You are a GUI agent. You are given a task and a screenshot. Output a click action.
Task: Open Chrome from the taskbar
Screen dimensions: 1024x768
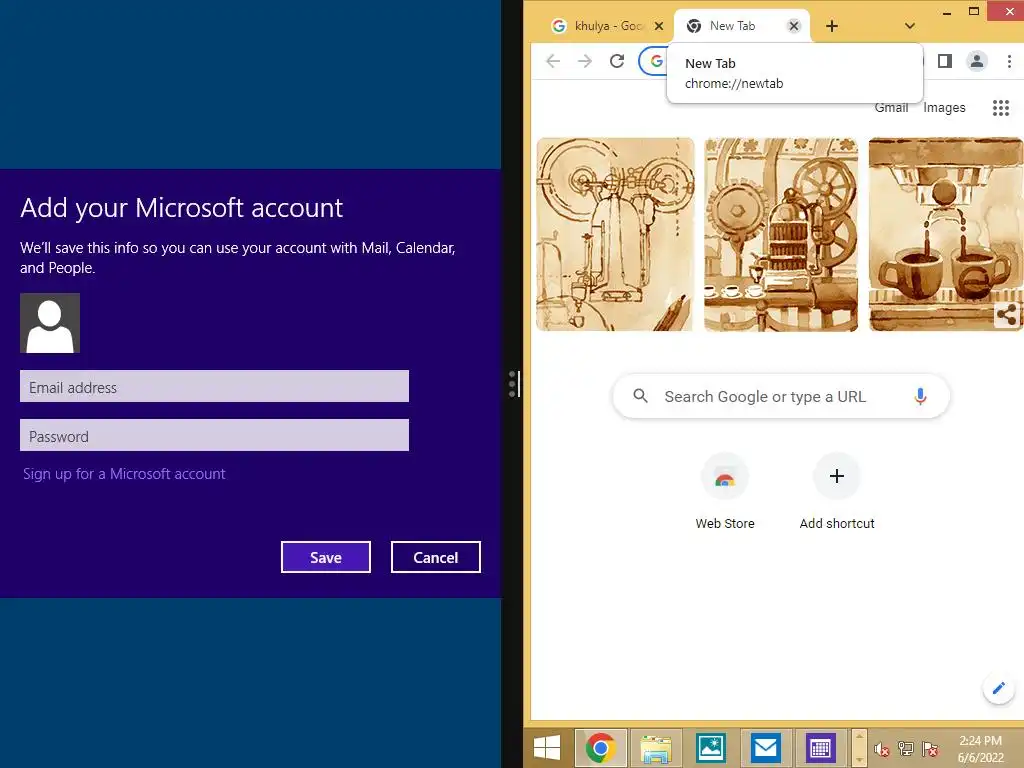[600, 748]
